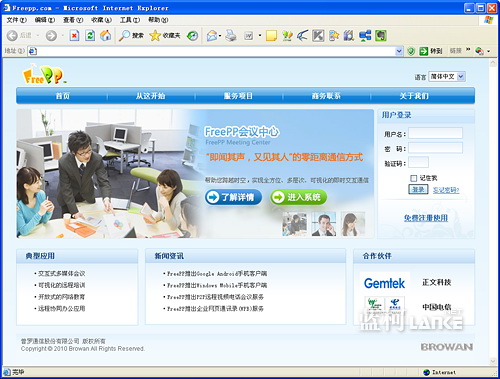
Task: Click the page's vertical scrollbar down arrow
Action: tap(493, 361)
